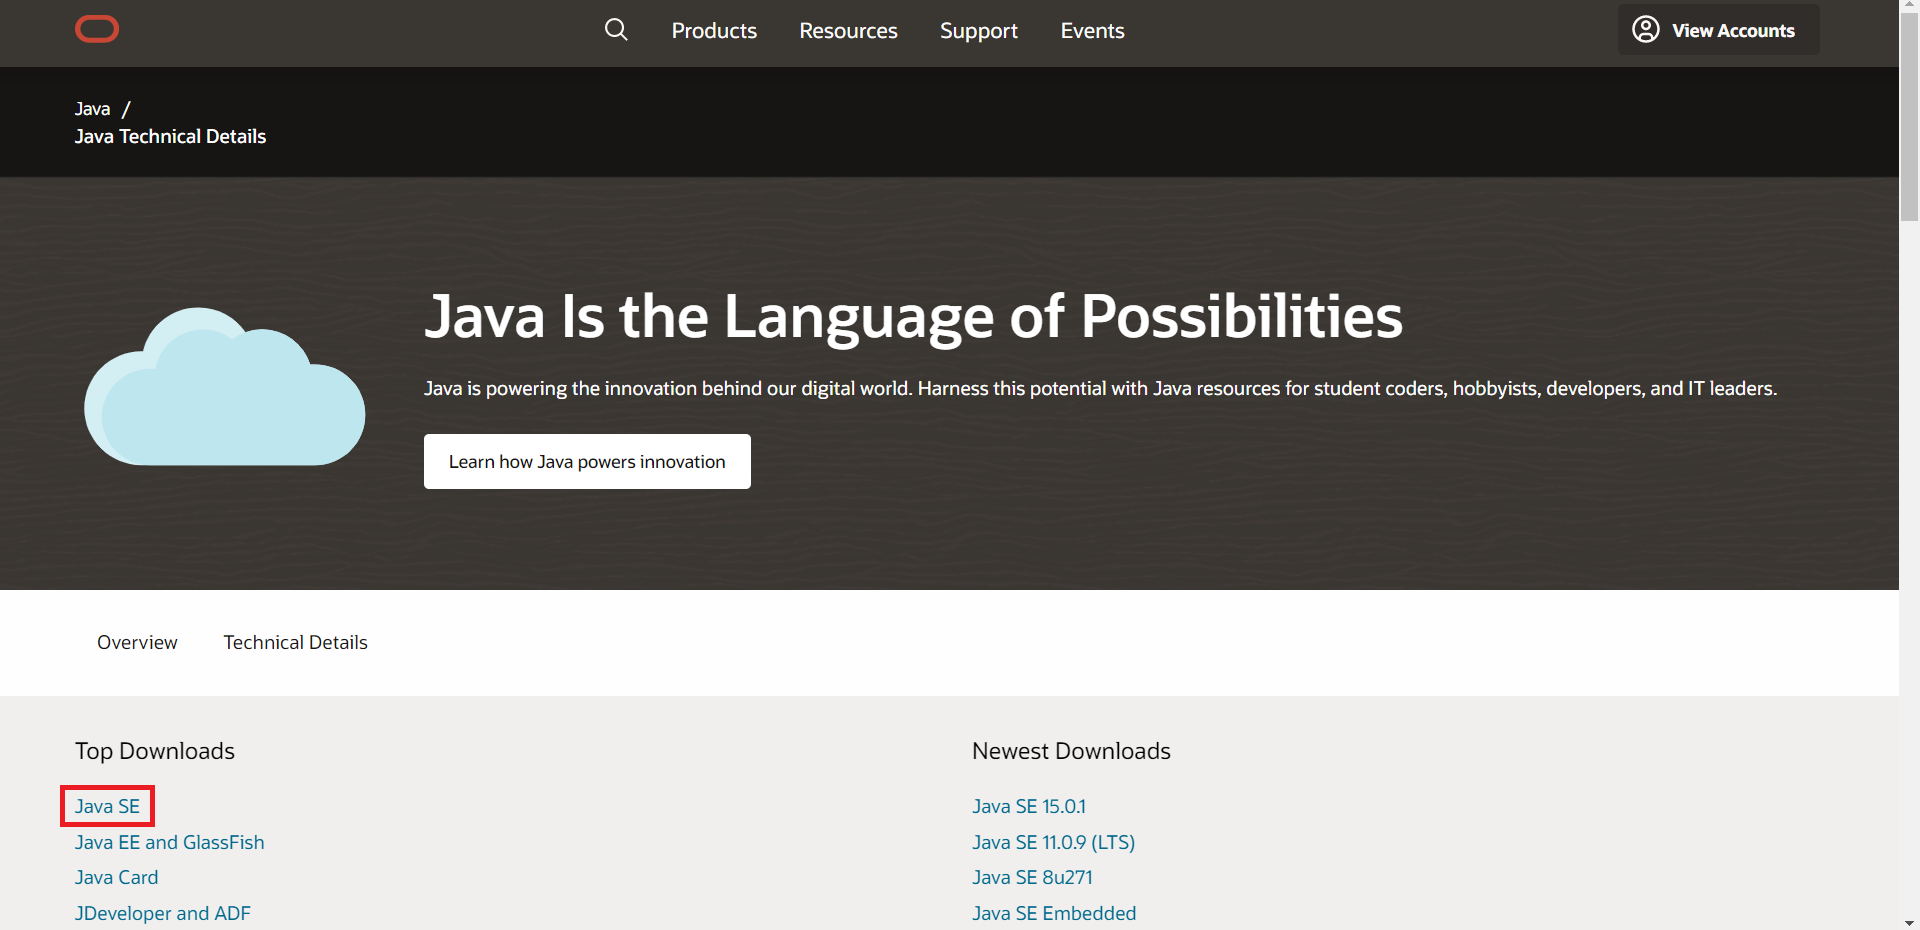Click the Top Downloads heading
The width and height of the screenshot is (1920, 930).
pyautogui.click(x=155, y=751)
